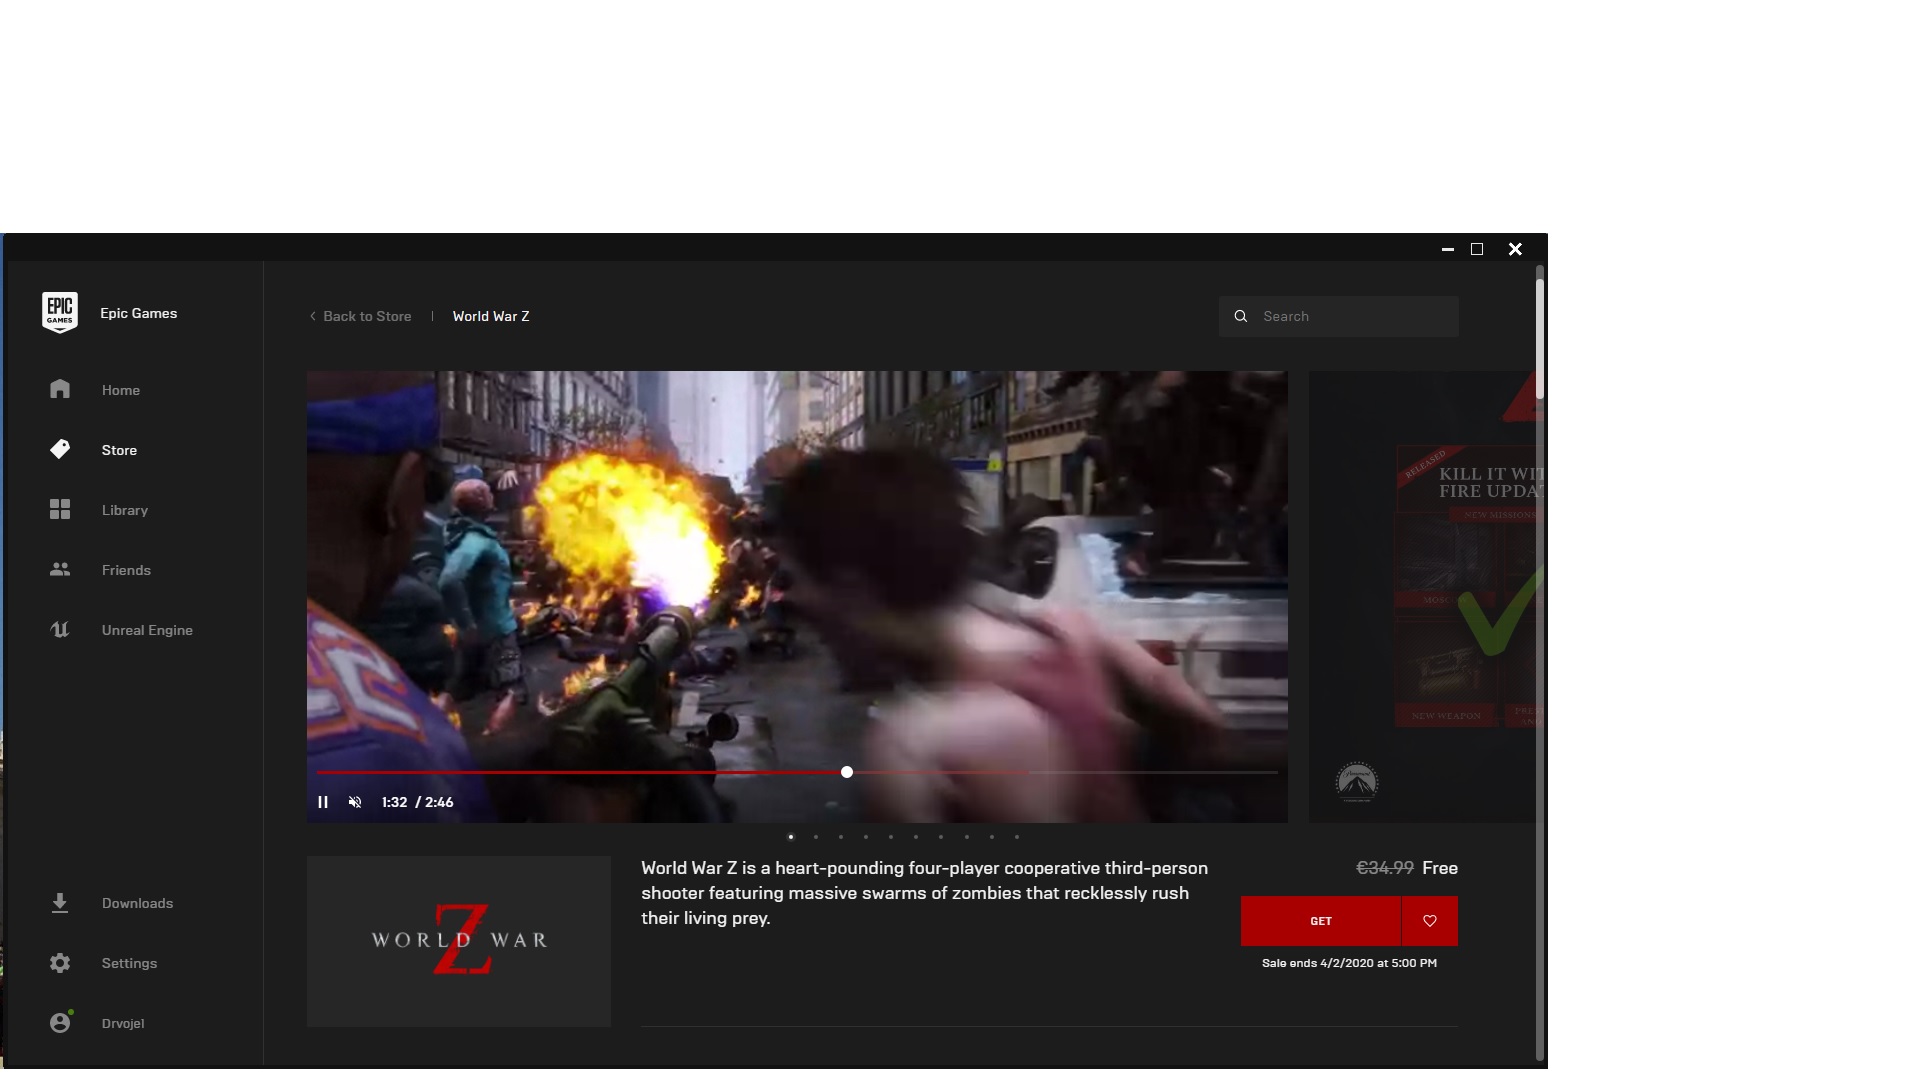Open the Settings gear icon
Screen dimensions: 1920x1080
click(x=60, y=963)
